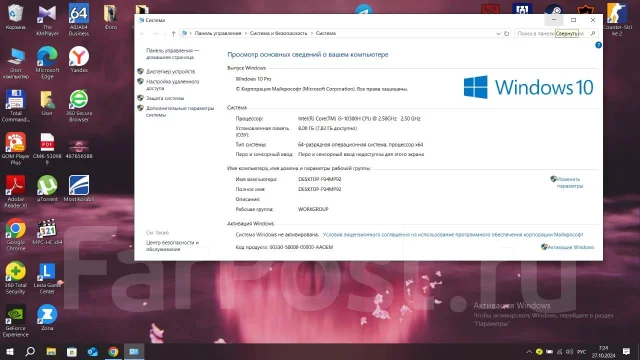The height and width of the screenshot is (360, 640).
Task: Open MostKorabl desktop shortcut
Action: tap(79, 188)
